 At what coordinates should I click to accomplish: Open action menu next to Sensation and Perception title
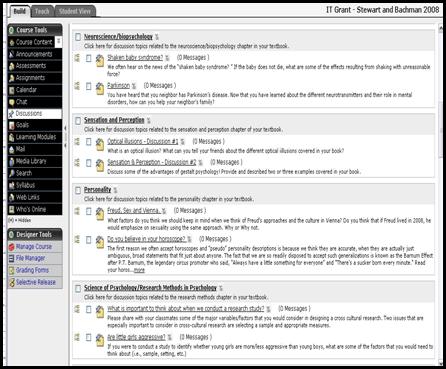pos(148,121)
